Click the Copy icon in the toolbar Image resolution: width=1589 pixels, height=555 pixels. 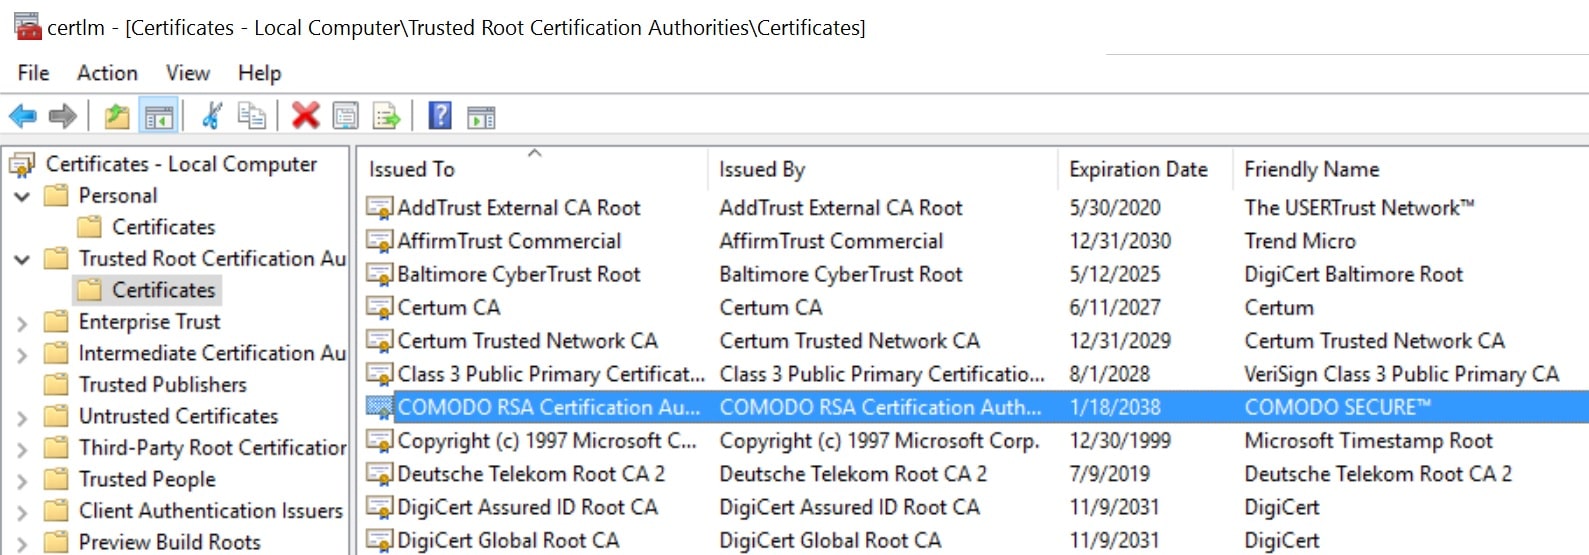[x=251, y=116]
